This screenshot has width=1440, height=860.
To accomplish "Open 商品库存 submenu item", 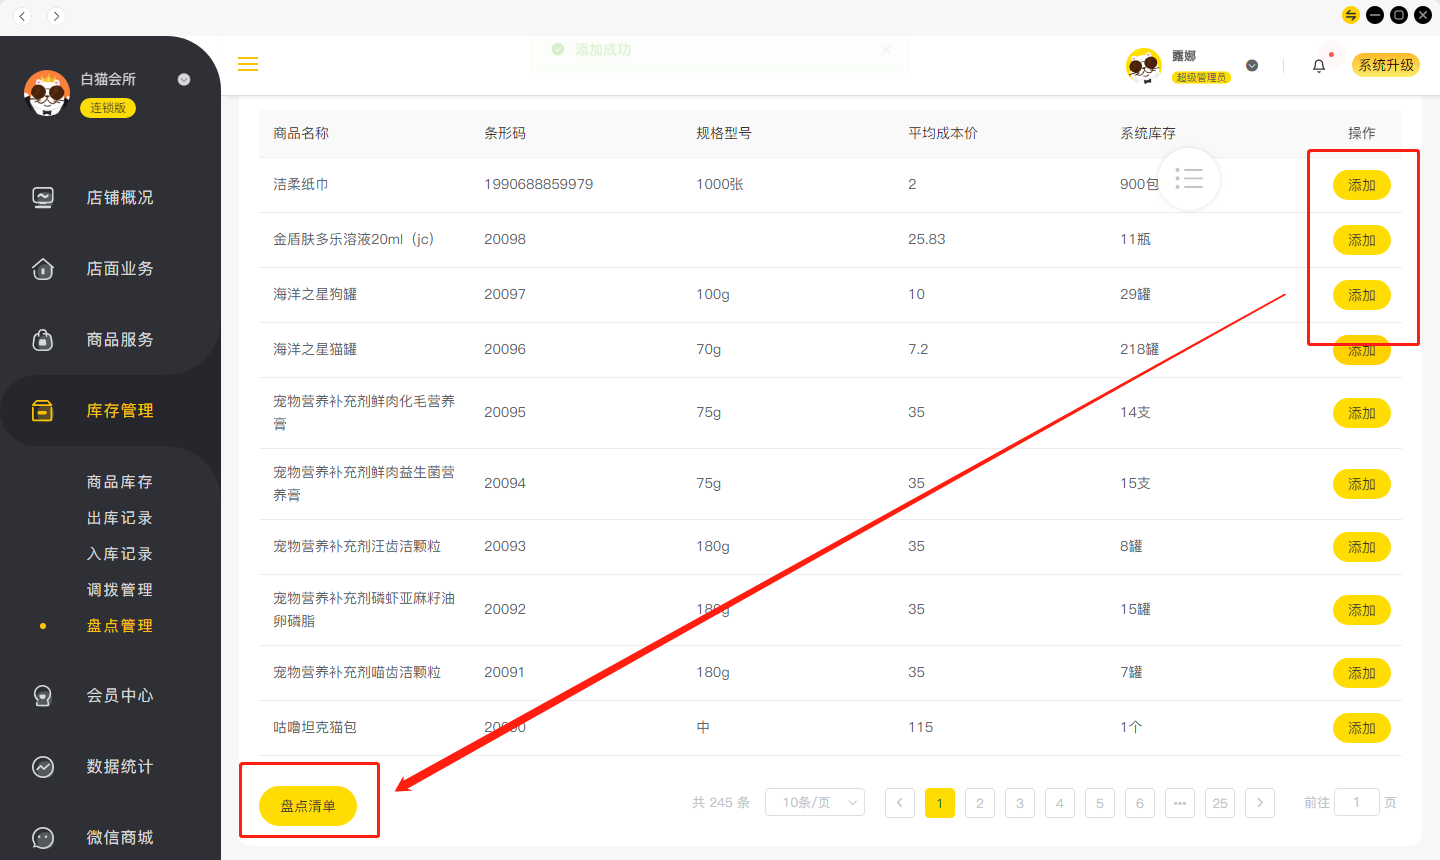I will [120, 482].
